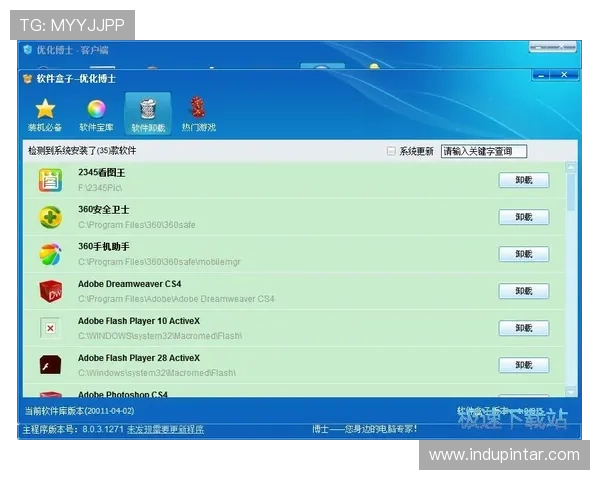Click path C:\Program Files\360\360safe
Screen dimensions: 600x480
tap(137, 225)
